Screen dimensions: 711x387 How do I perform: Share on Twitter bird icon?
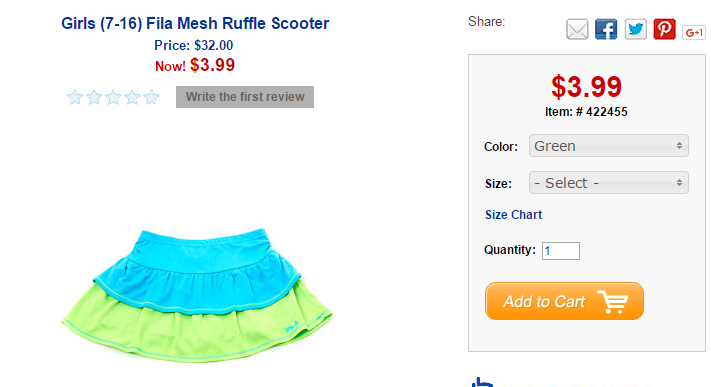pos(635,29)
